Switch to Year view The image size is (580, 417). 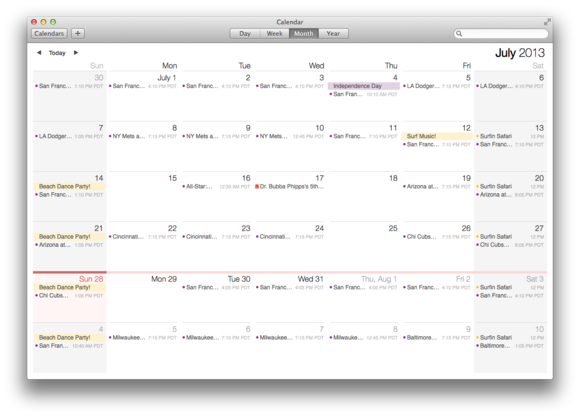[333, 34]
